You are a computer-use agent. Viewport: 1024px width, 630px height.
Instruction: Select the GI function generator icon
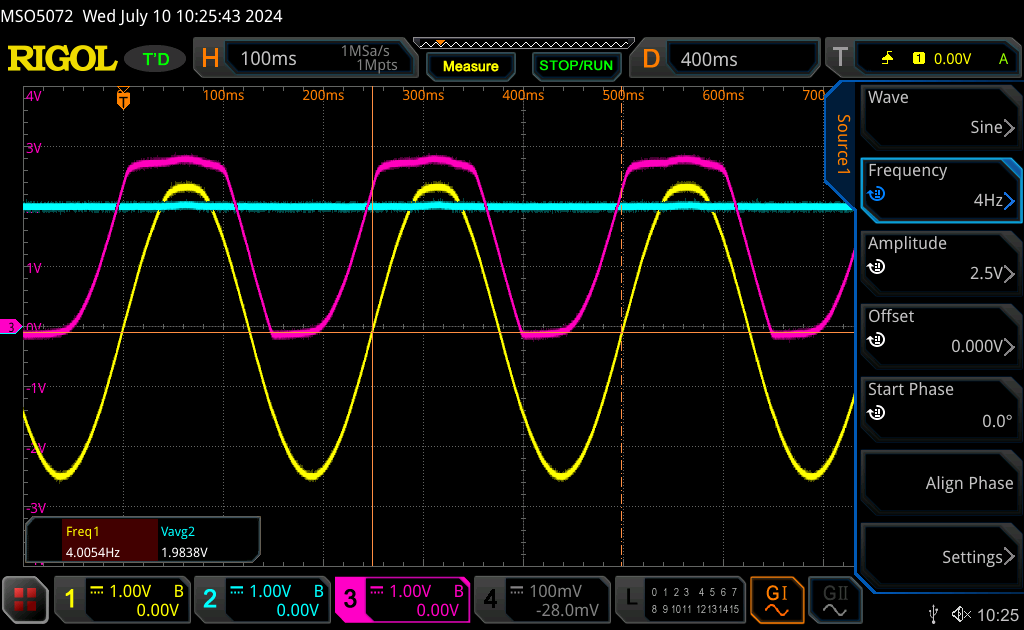click(x=776, y=600)
